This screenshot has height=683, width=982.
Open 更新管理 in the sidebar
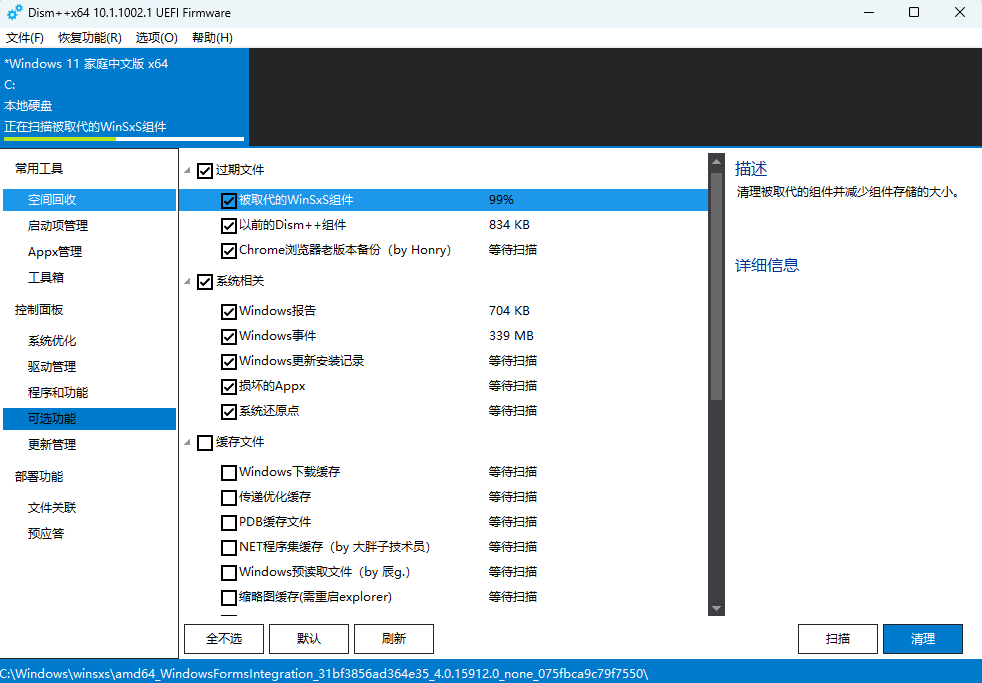52,444
